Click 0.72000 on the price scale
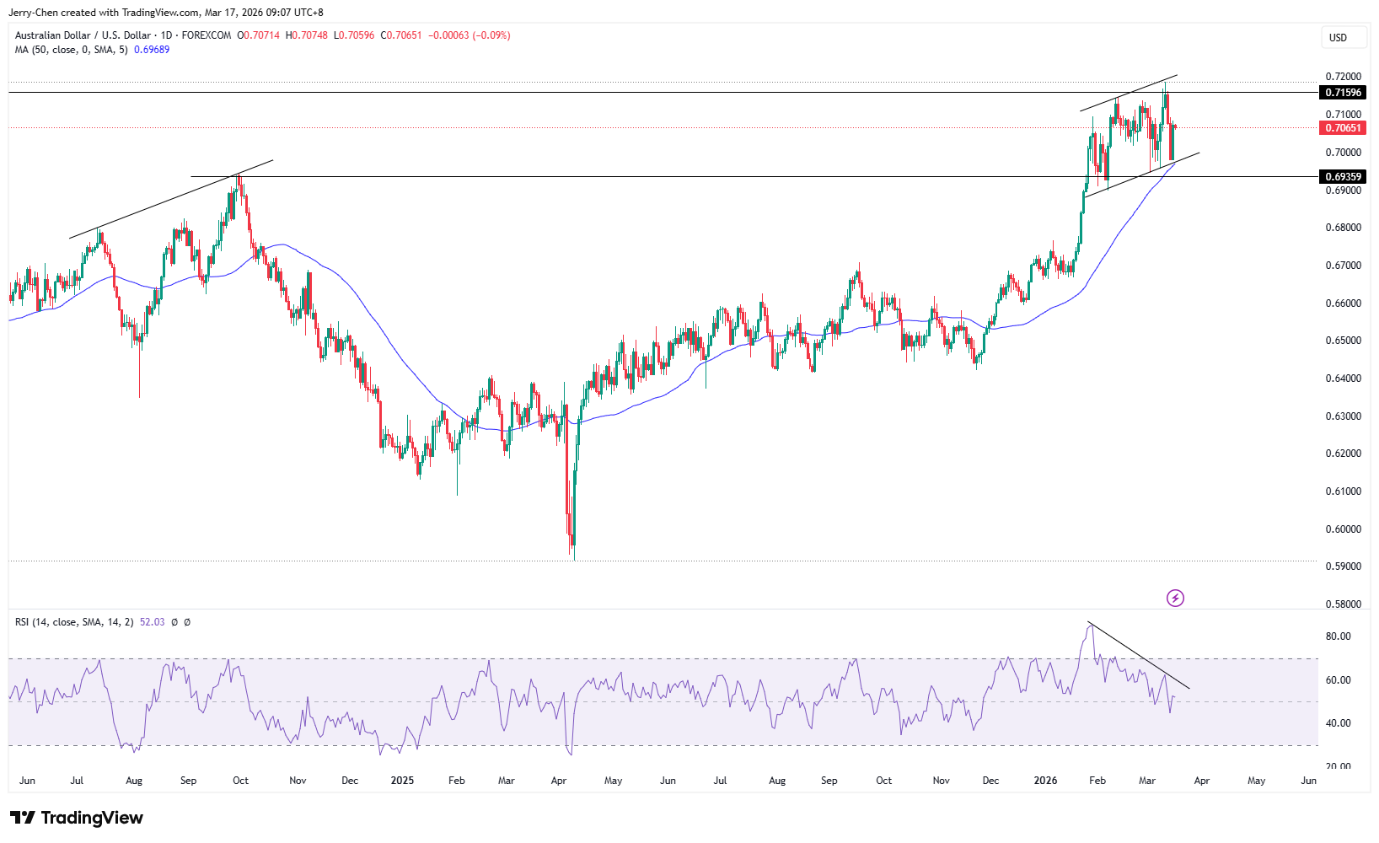The width and height of the screenshot is (1379, 843). [1342, 77]
